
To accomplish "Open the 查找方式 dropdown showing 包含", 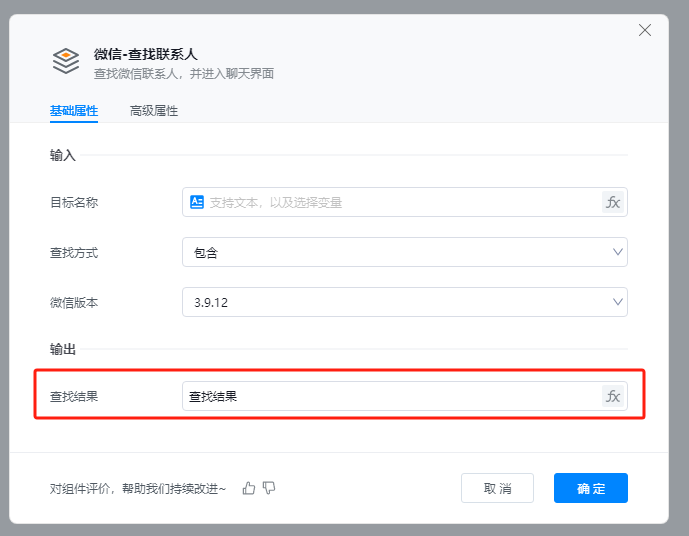I will coord(405,252).
